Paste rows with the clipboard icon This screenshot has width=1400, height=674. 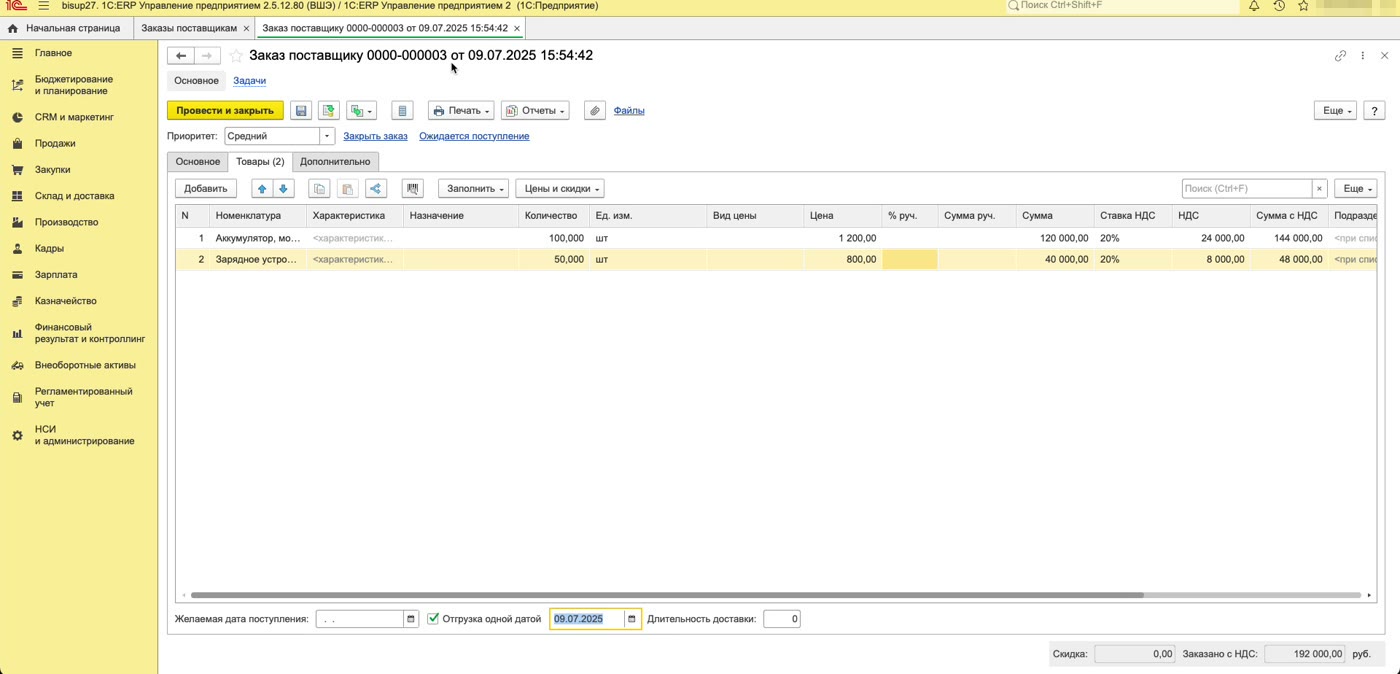point(347,189)
